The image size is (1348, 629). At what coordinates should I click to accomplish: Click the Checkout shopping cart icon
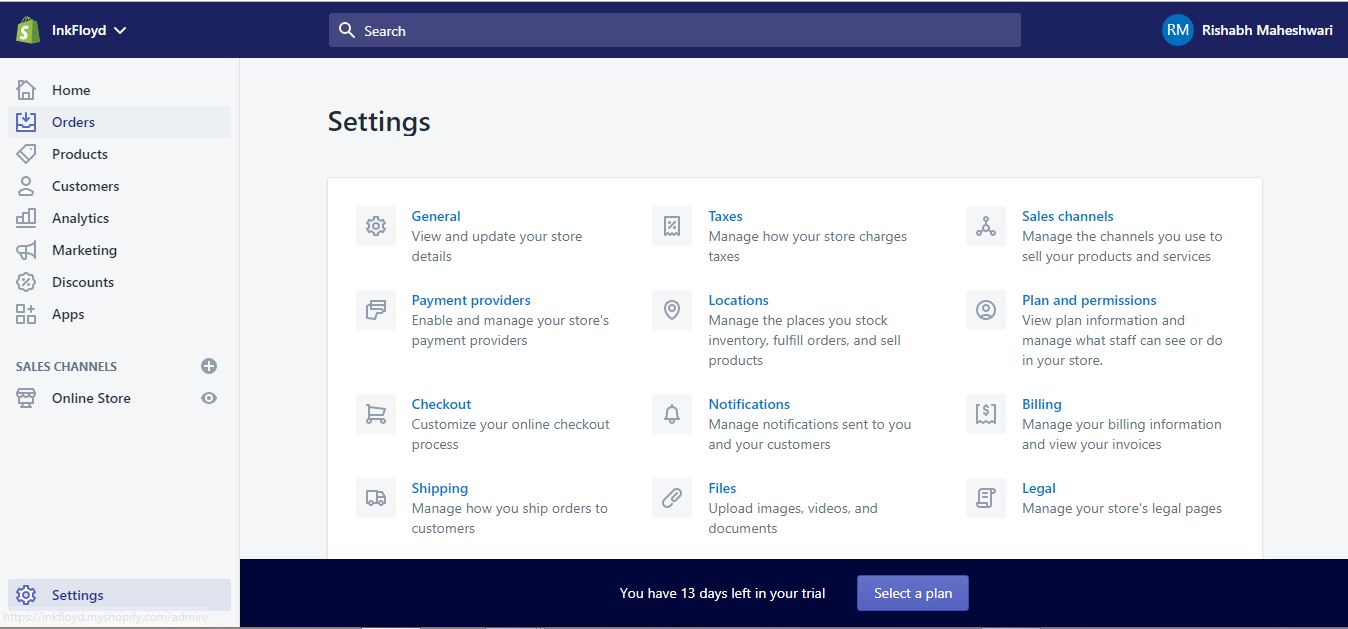coord(376,414)
